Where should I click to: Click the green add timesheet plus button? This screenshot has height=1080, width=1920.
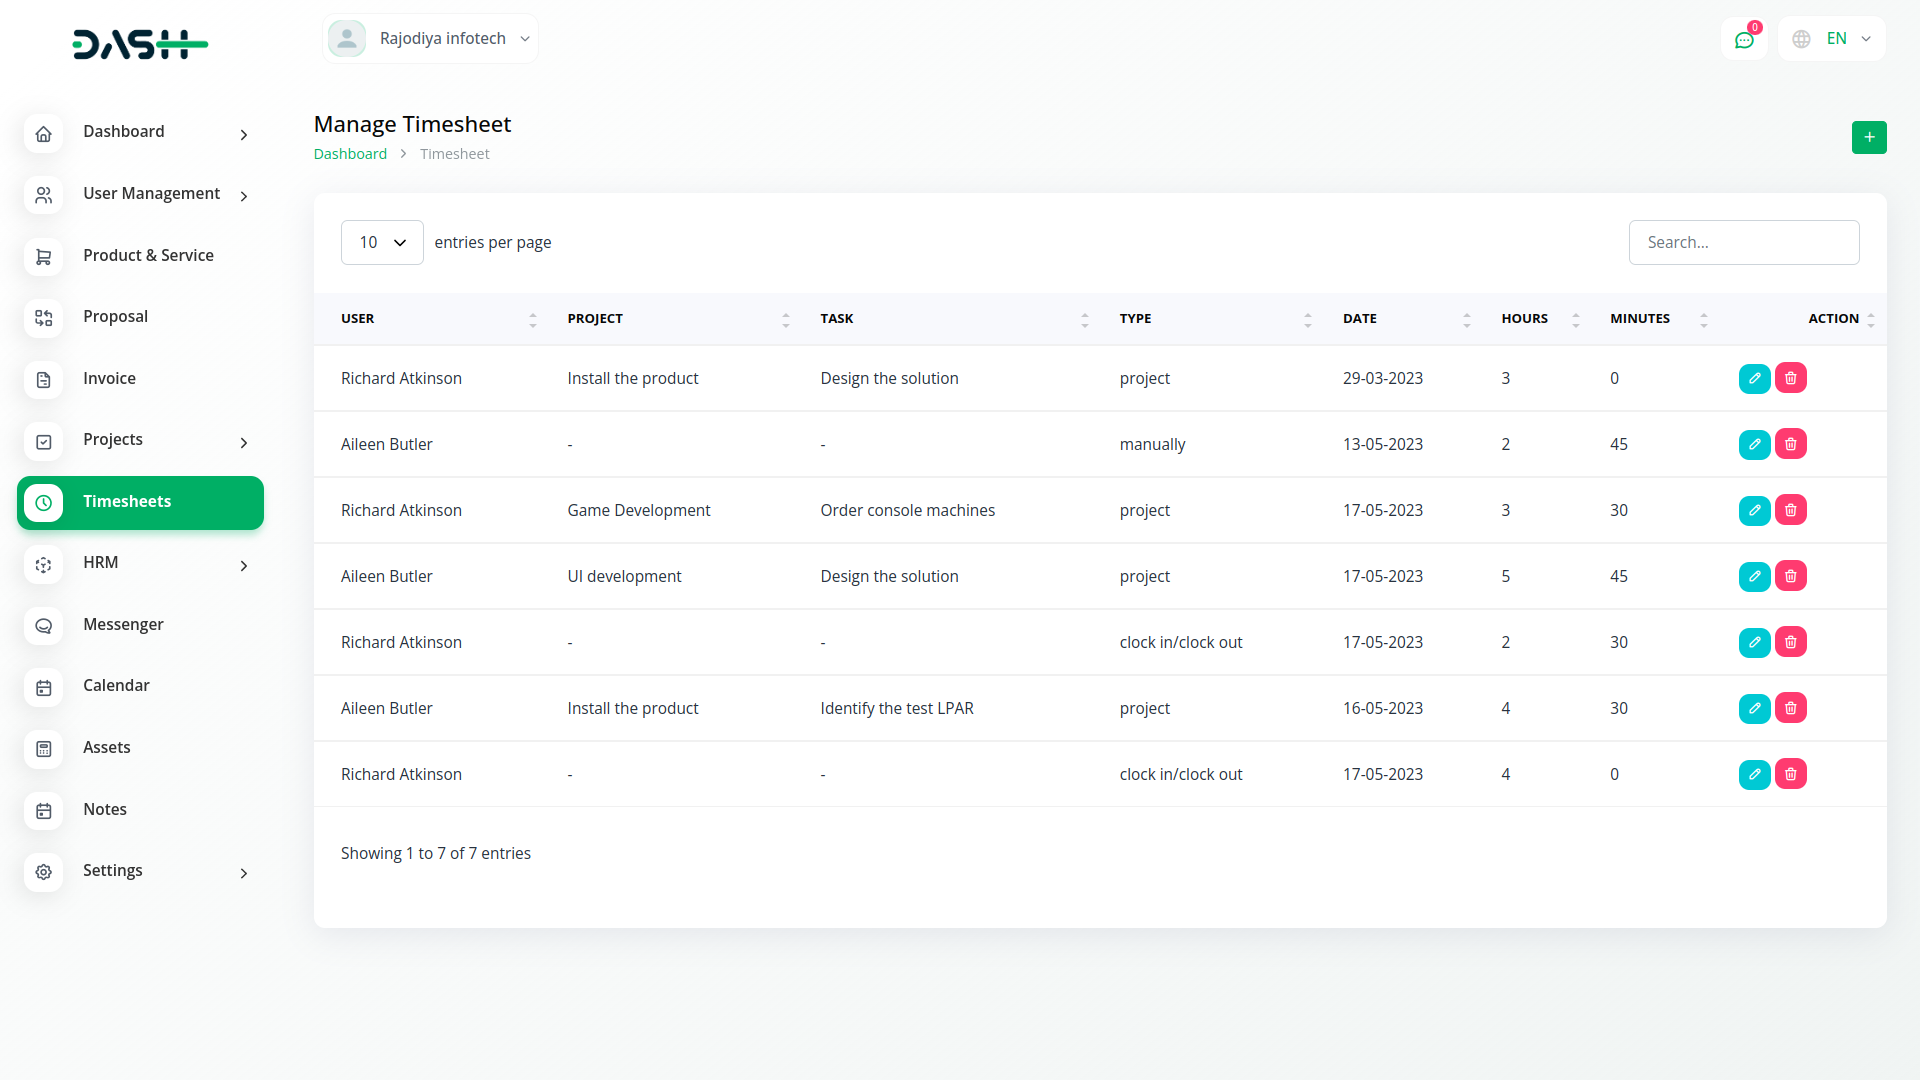[x=1868, y=137]
